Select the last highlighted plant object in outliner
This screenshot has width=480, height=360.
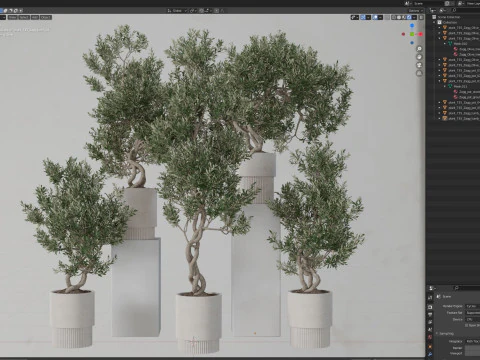tap(461, 118)
